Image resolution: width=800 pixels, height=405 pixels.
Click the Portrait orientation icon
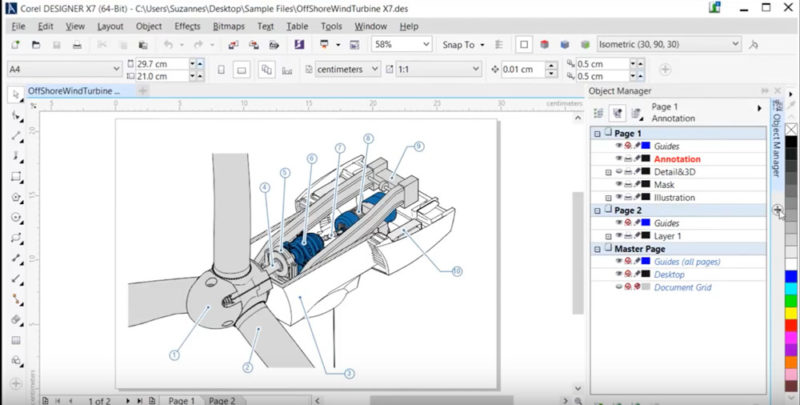221,69
